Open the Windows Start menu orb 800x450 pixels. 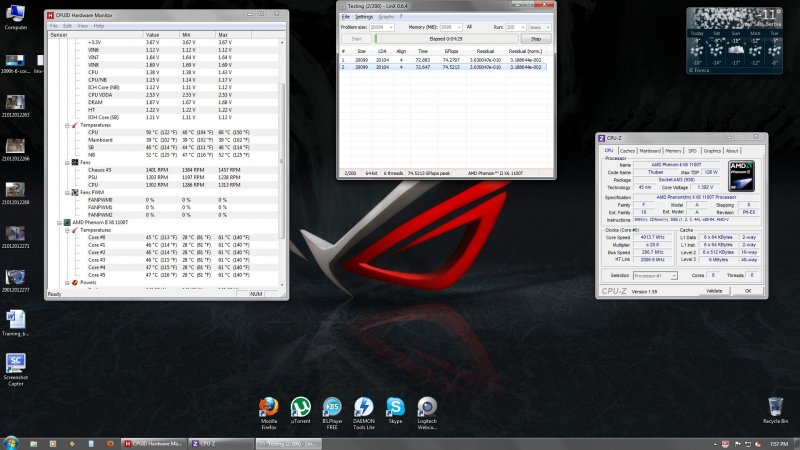pyautogui.click(x=11, y=443)
